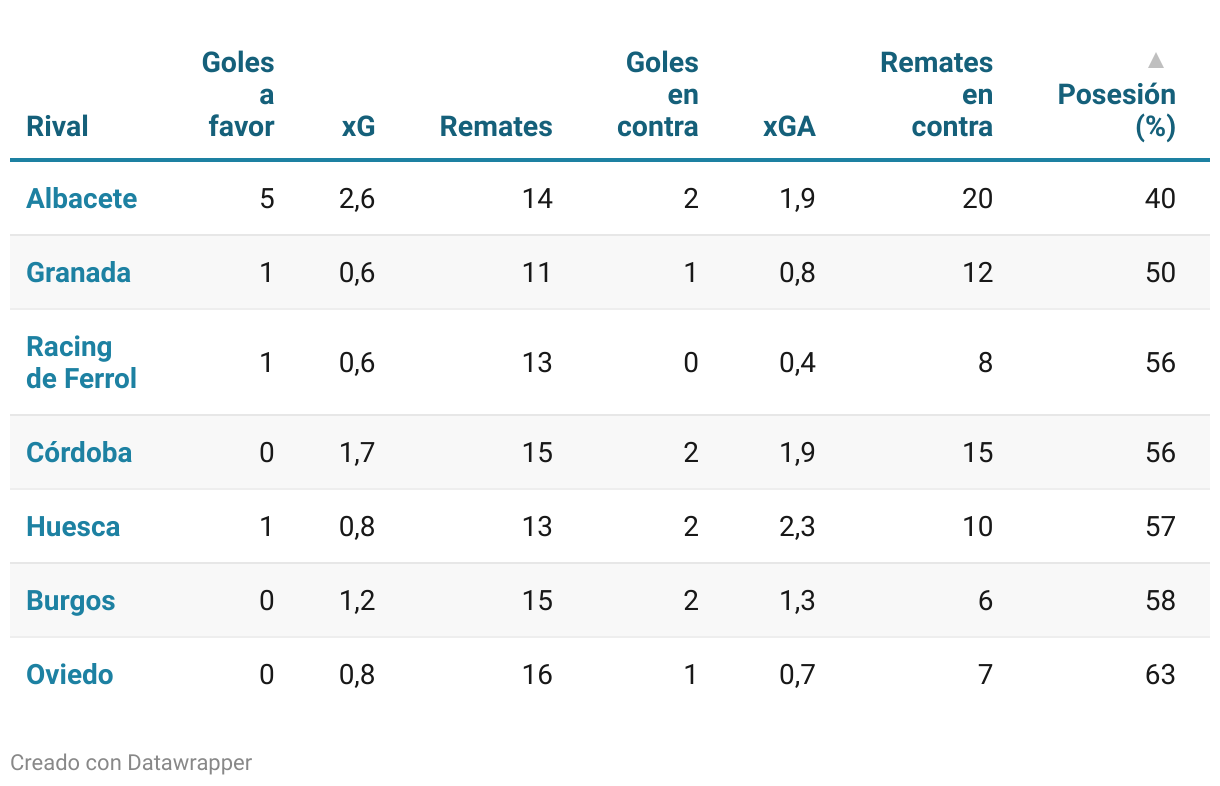Click Albacete's goles a favor value 5

(266, 198)
